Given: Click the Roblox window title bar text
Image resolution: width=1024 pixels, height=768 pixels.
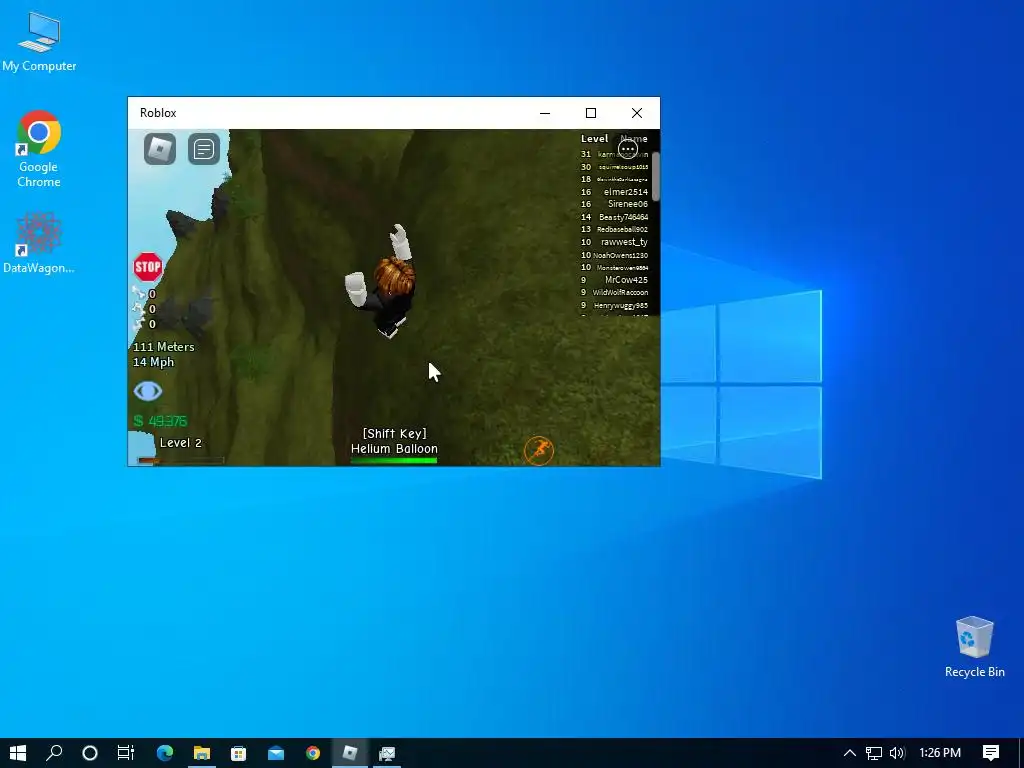Looking at the screenshot, I should click(158, 113).
